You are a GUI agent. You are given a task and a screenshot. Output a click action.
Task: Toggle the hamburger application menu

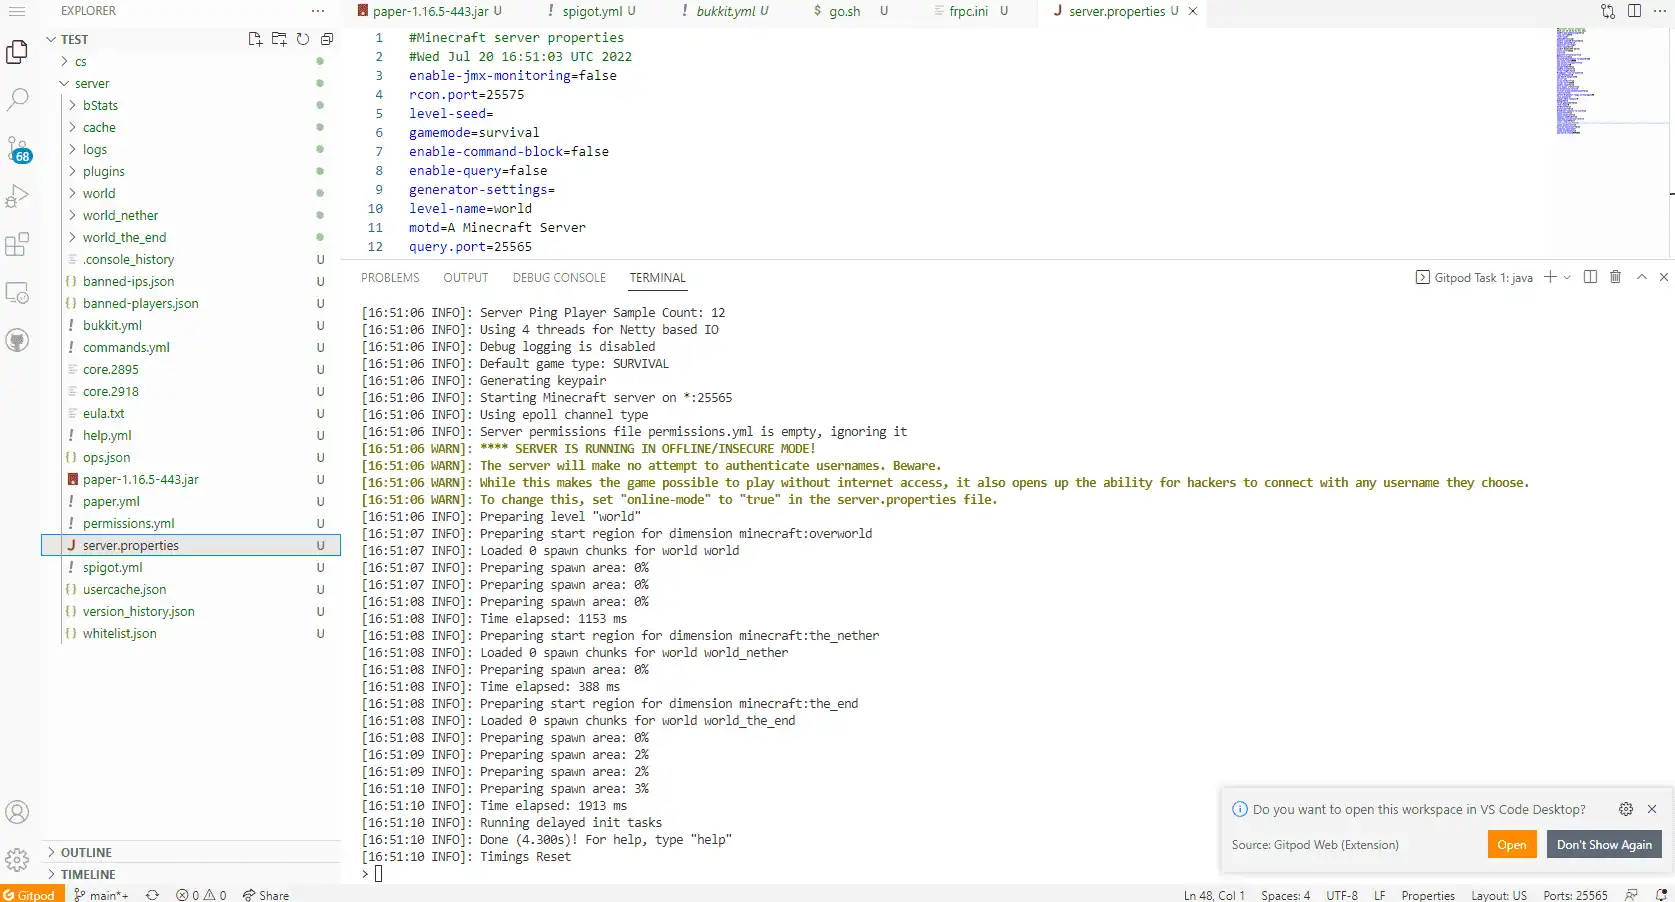point(17,11)
